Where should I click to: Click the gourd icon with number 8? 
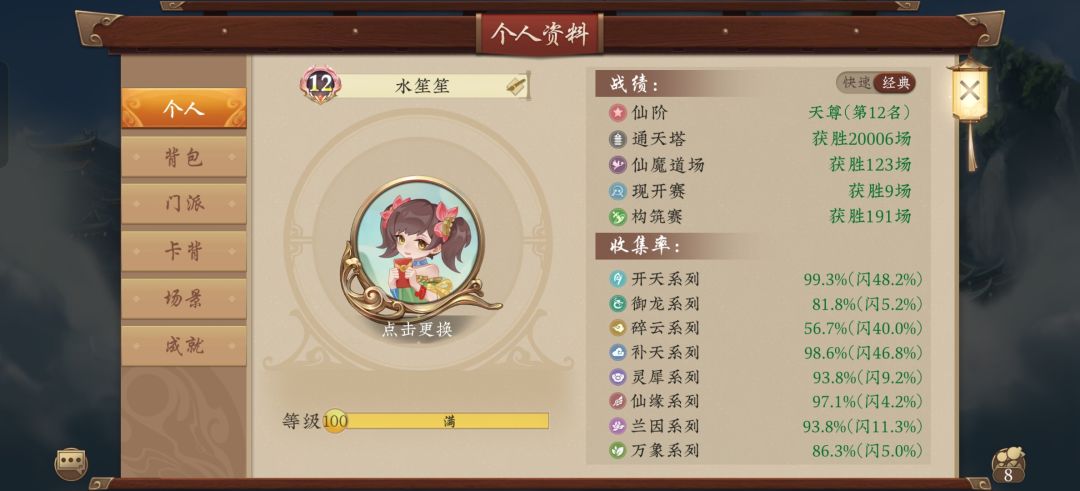[1008, 466]
